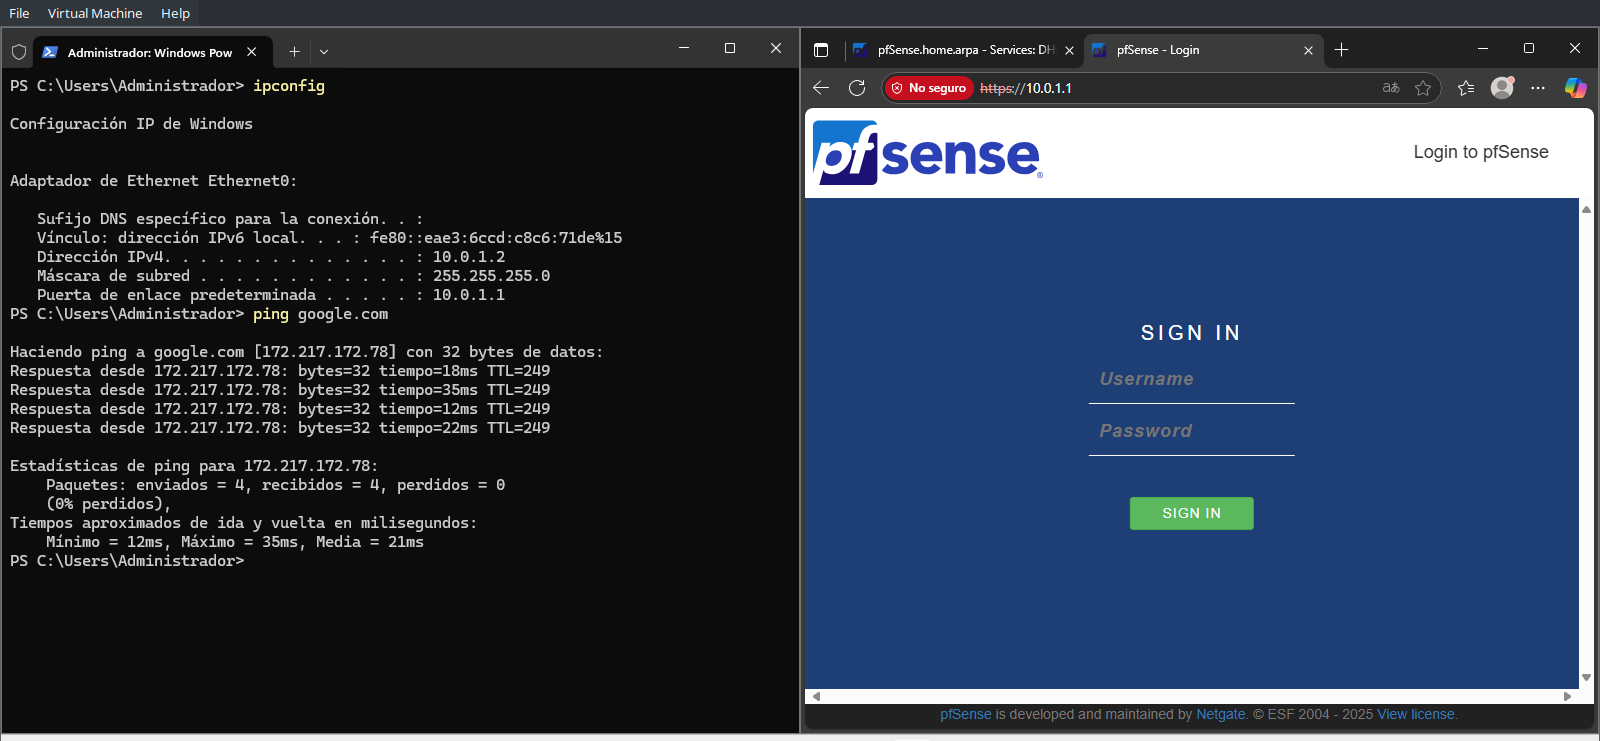The image size is (1600, 741).
Task: Click the page's vertical scrollbar down arrow
Action: (1586, 677)
